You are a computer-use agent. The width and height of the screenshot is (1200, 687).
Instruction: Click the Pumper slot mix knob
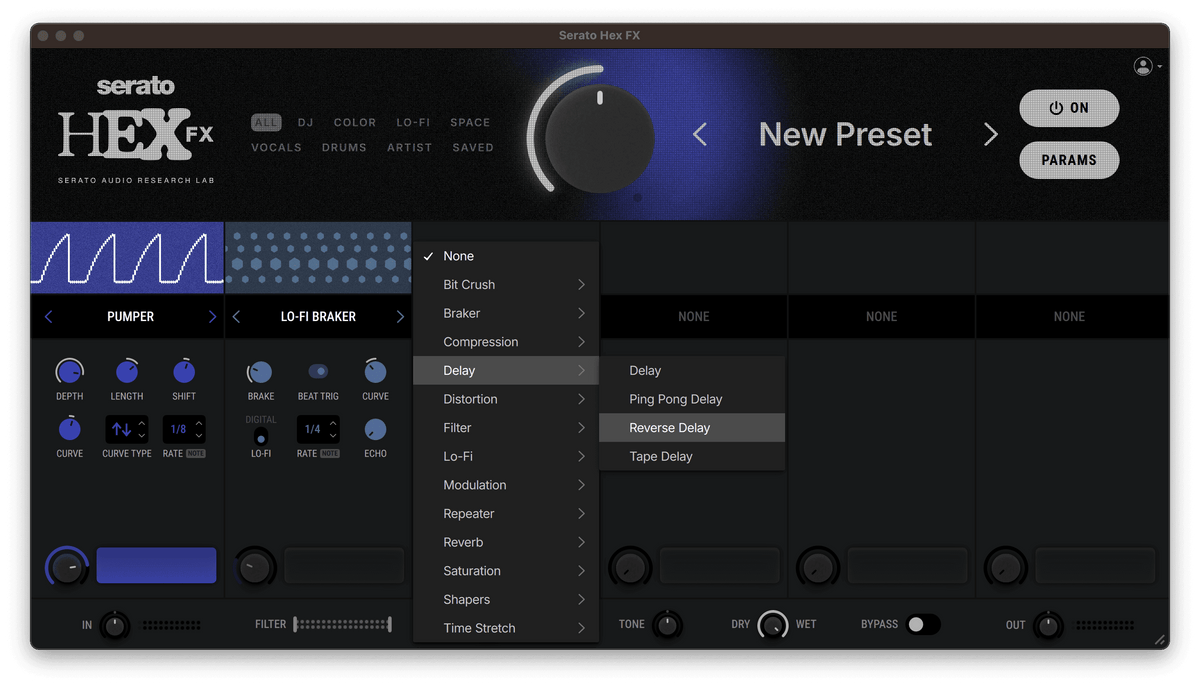[x=66, y=567]
